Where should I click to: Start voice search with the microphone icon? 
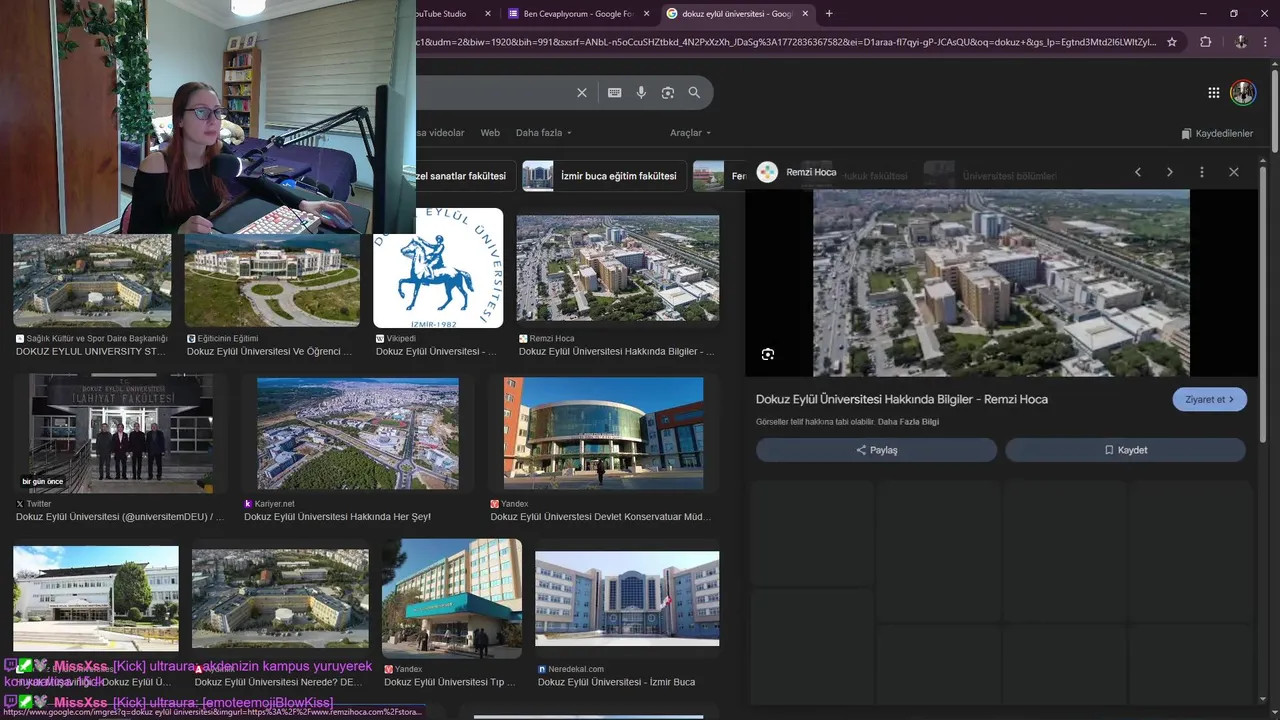coord(641,93)
